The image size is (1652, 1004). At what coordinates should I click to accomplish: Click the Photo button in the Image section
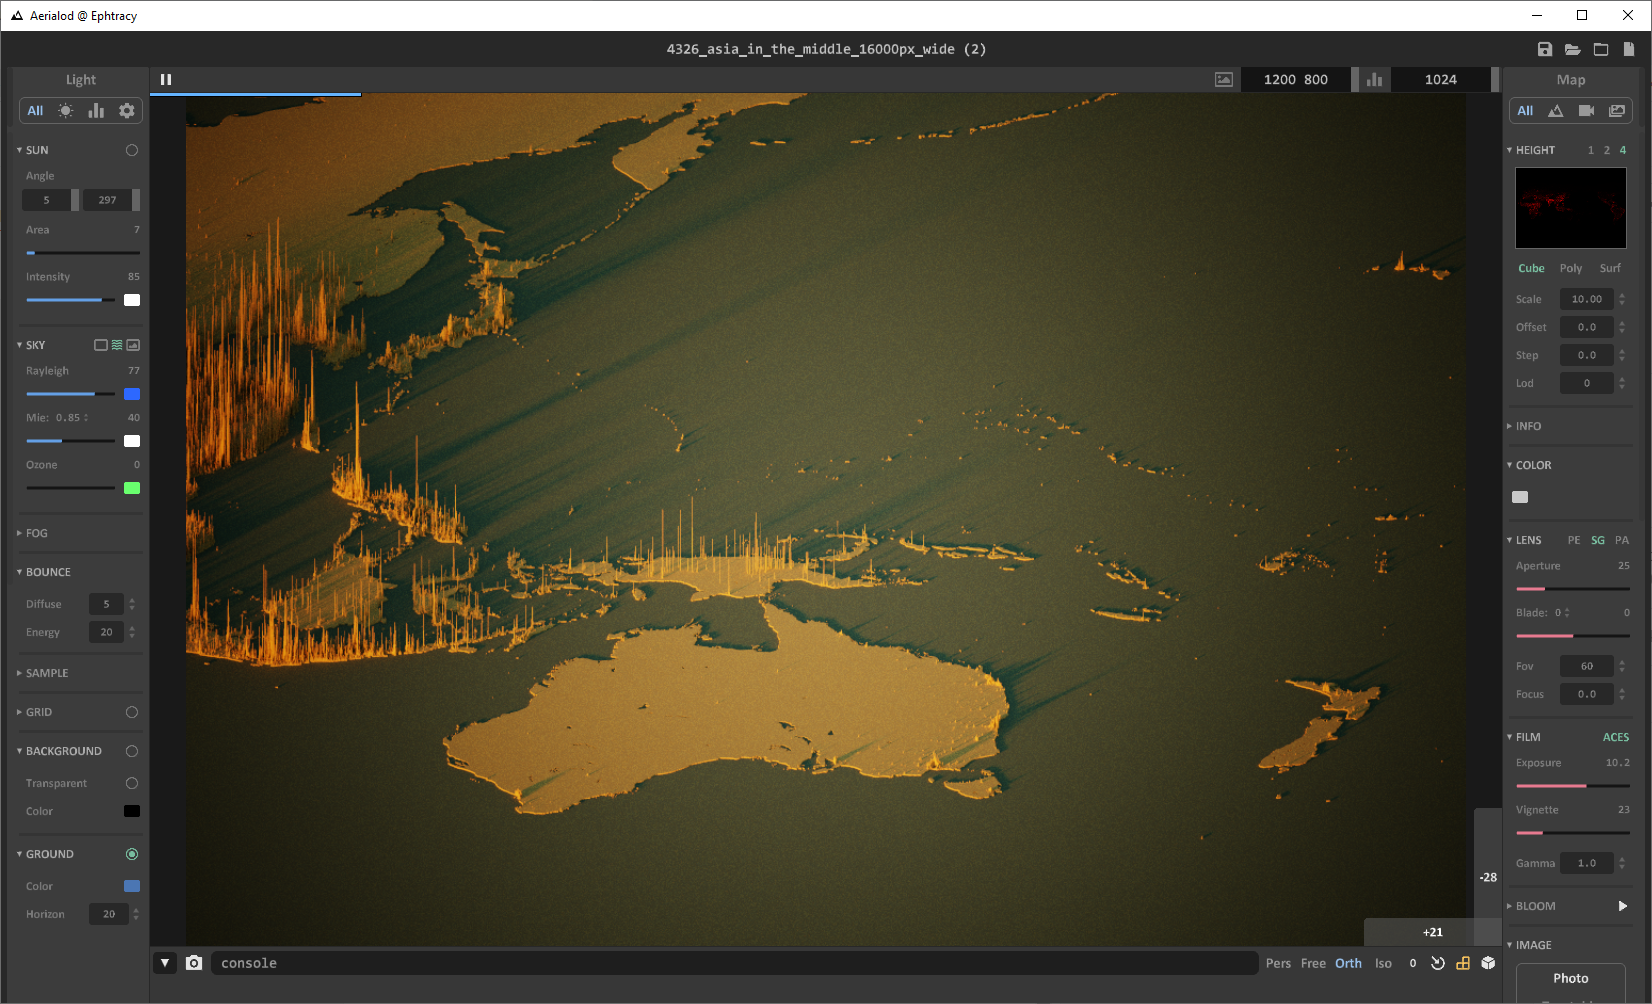point(1570,978)
